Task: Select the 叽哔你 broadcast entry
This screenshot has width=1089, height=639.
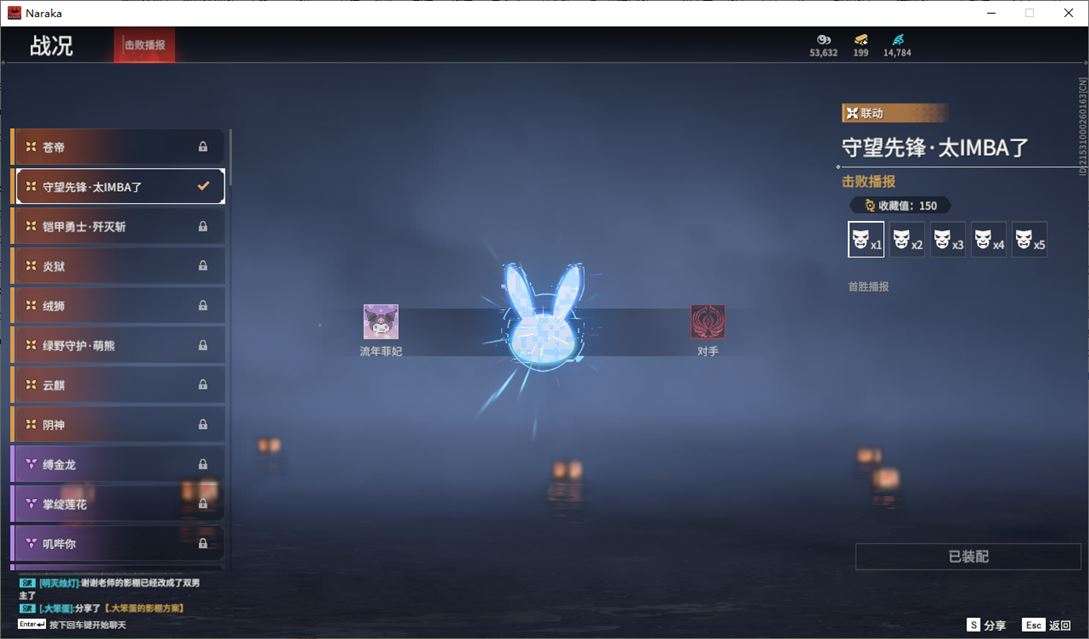Action: click(x=118, y=543)
